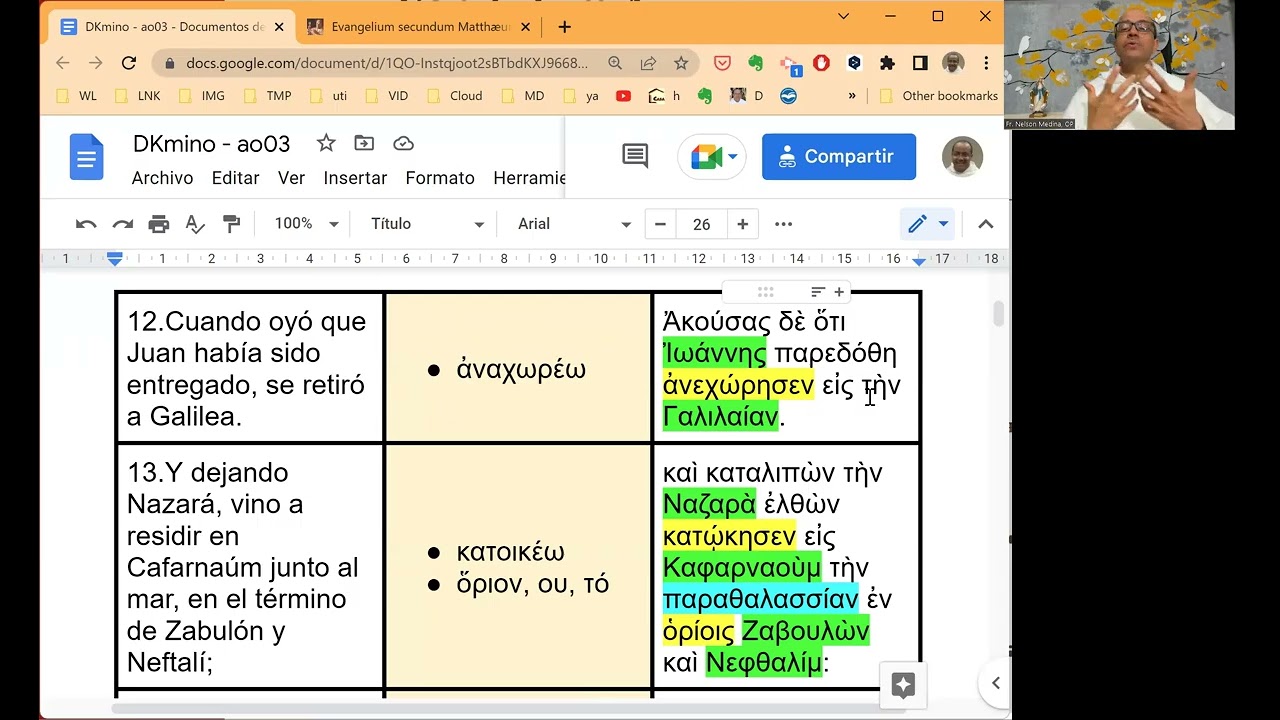
Task: Collapse the Docs menus with chevron
Action: (985, 224)
